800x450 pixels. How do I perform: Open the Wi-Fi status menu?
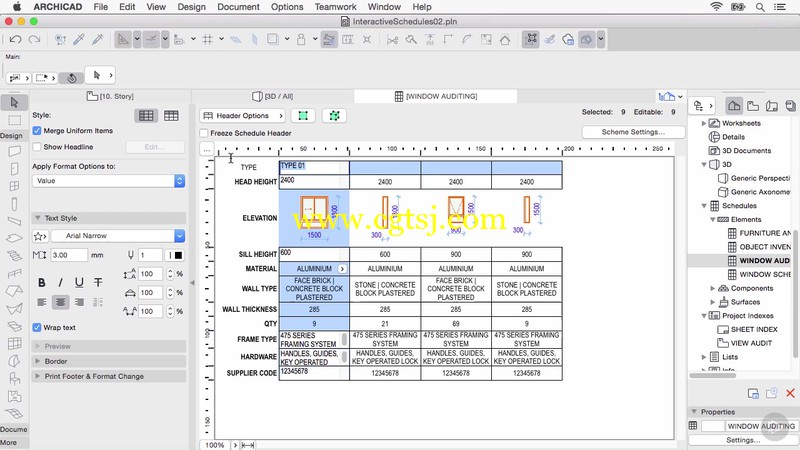pos(716,7)
